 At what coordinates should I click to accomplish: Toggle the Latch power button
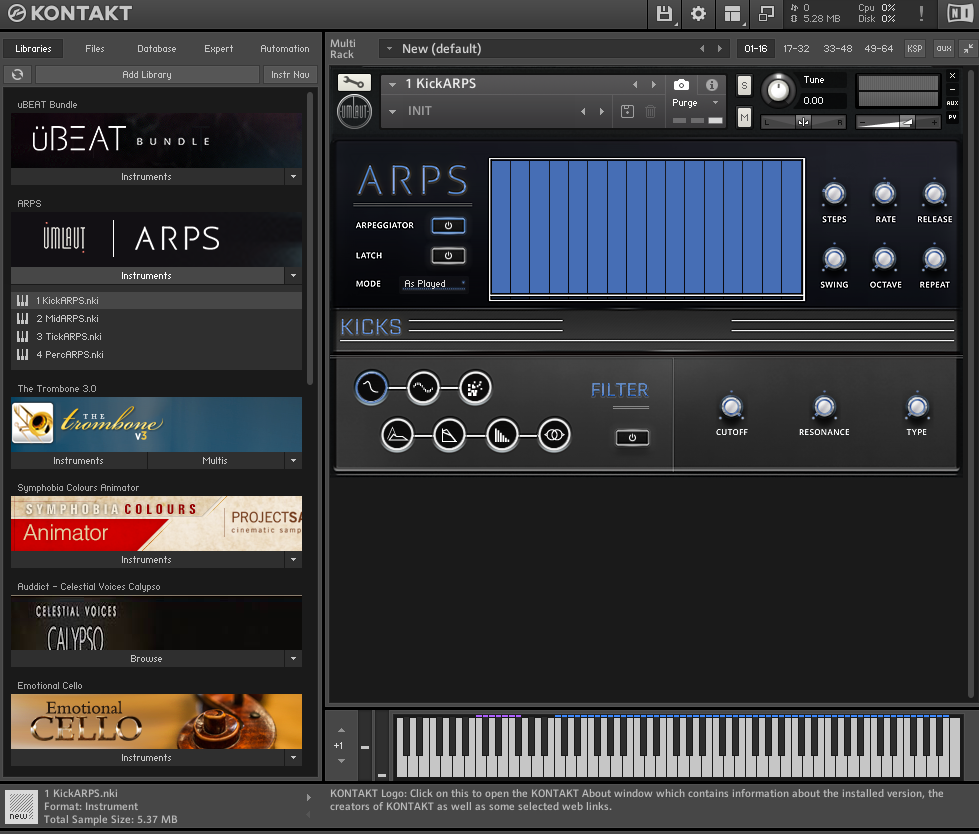(448, 255)
